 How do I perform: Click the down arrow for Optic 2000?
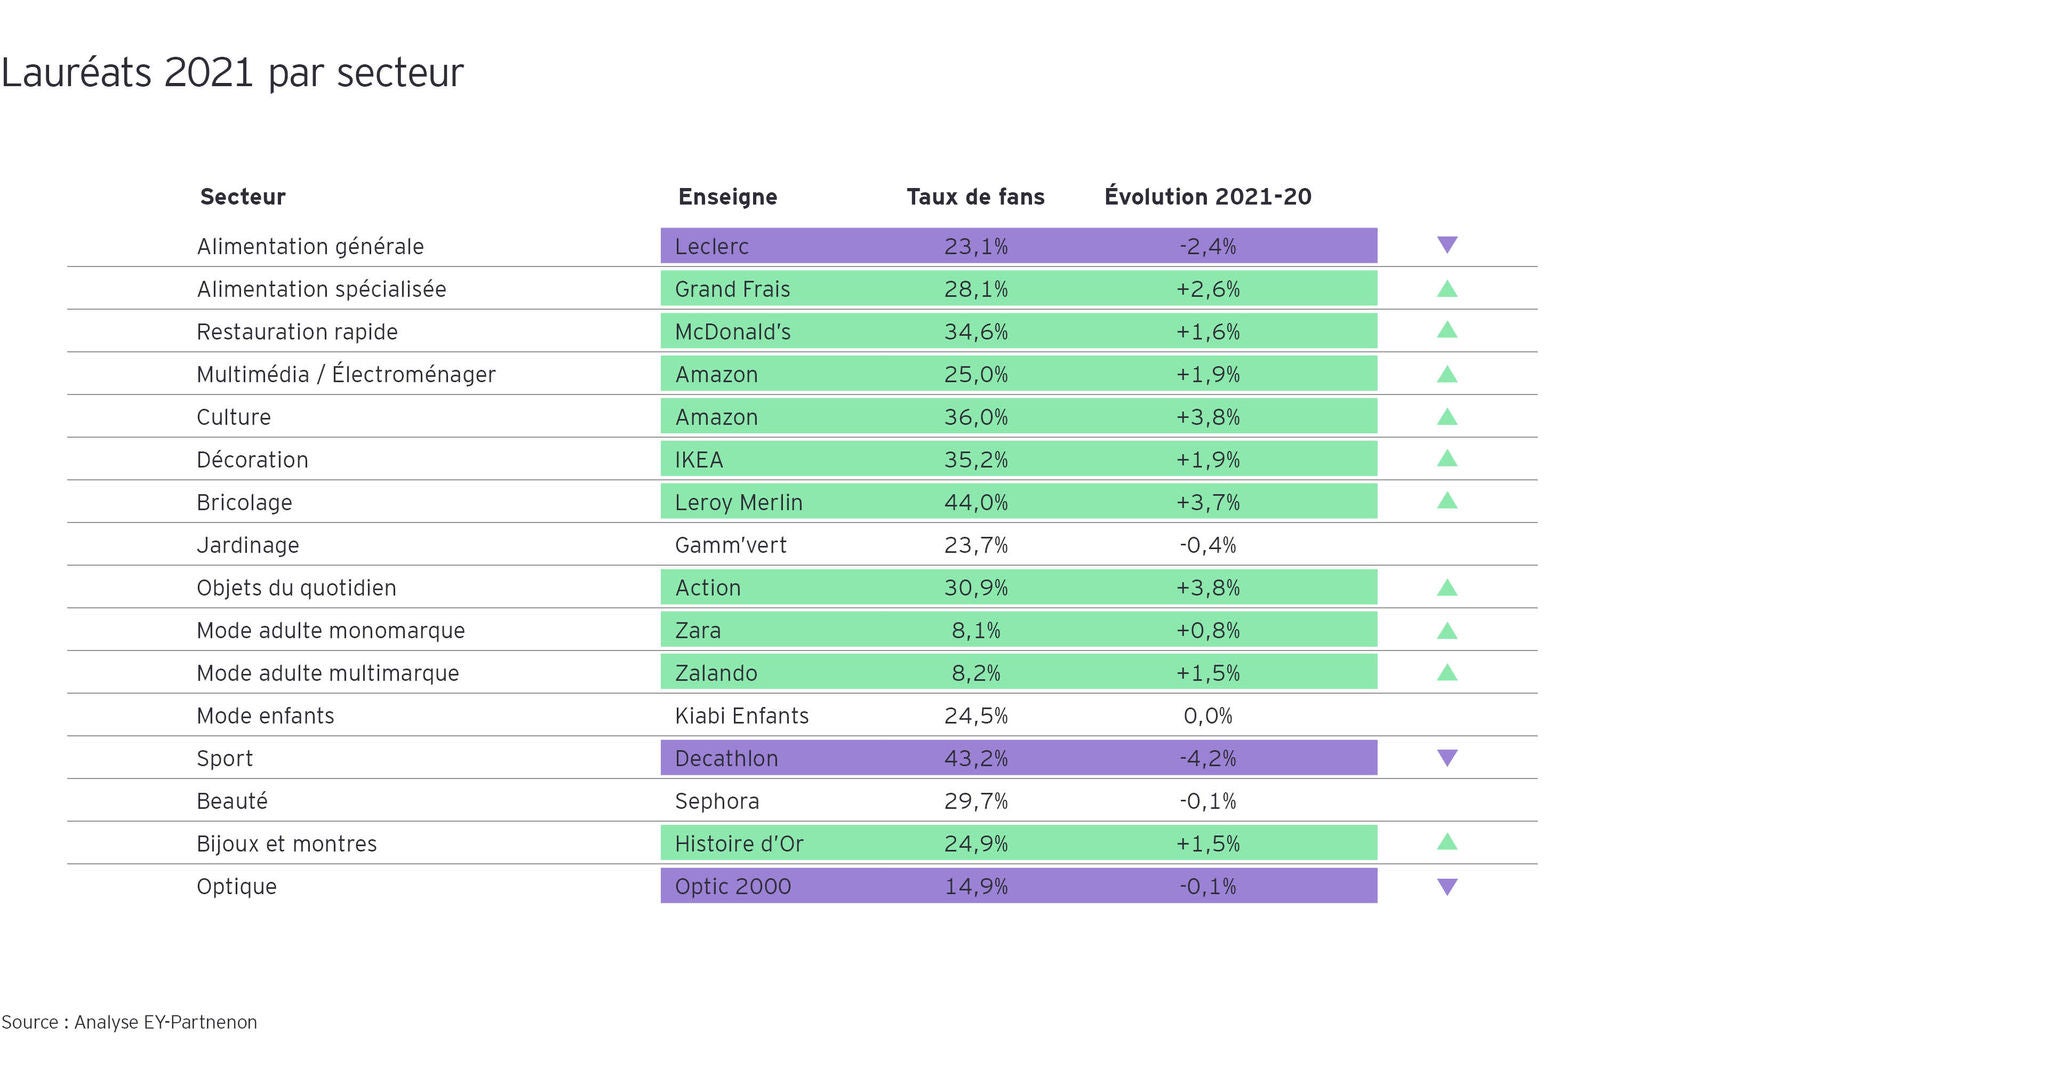click(1446, 886)
